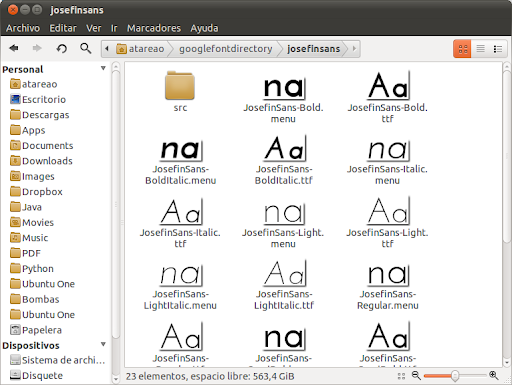Open the Archivo menu
The width and height of the screenshot is (512, 385).
tap(23, 28)
